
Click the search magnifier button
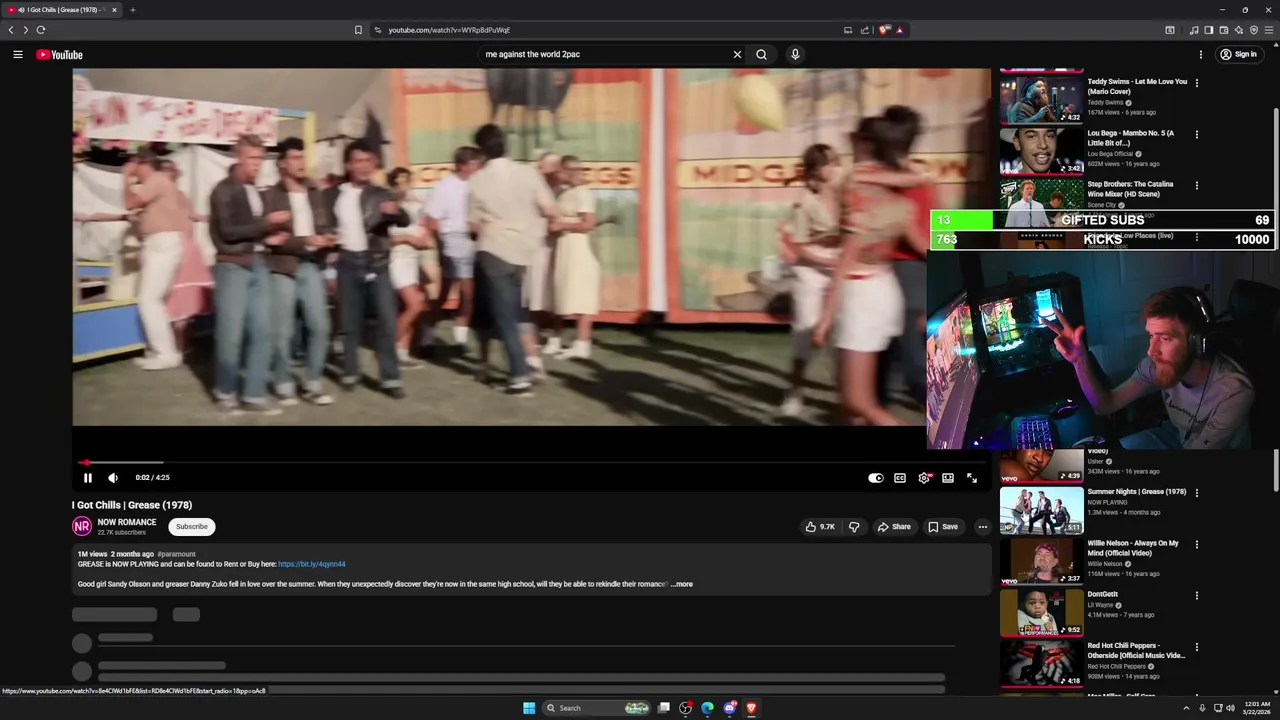click(x=761, y=55)
